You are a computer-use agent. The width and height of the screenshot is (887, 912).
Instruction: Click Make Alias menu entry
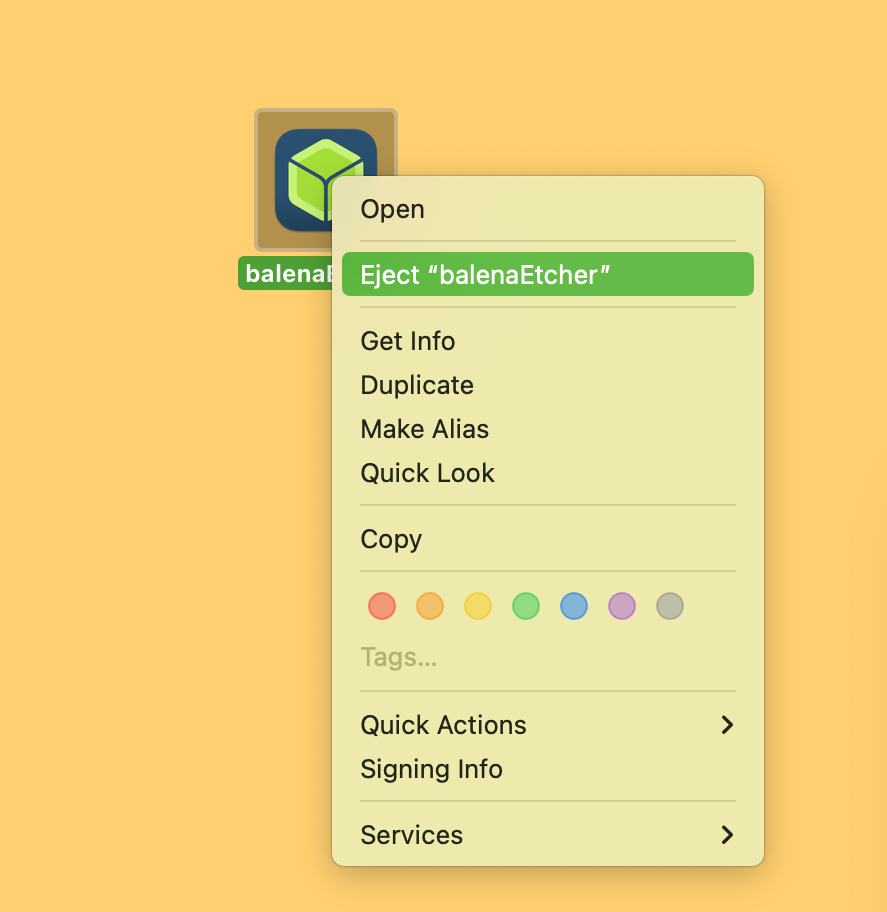[548, 429]
